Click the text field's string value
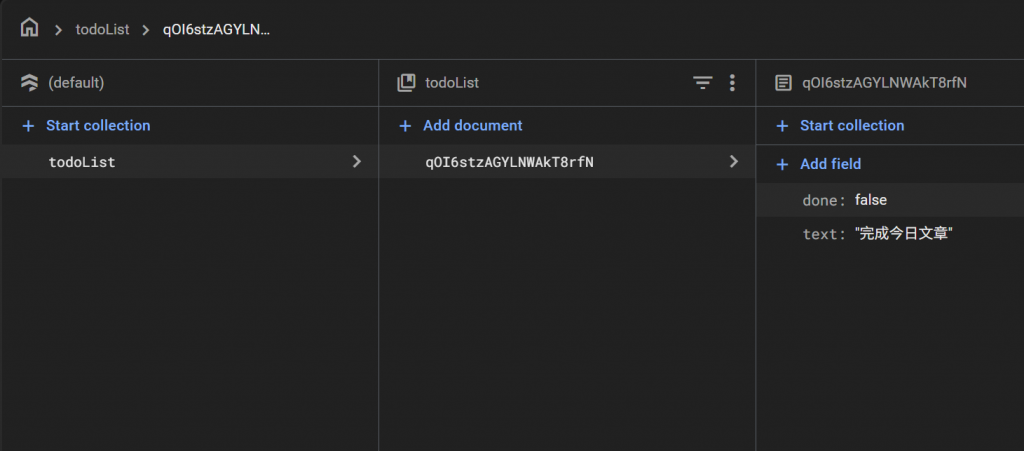 pos(903,234)
